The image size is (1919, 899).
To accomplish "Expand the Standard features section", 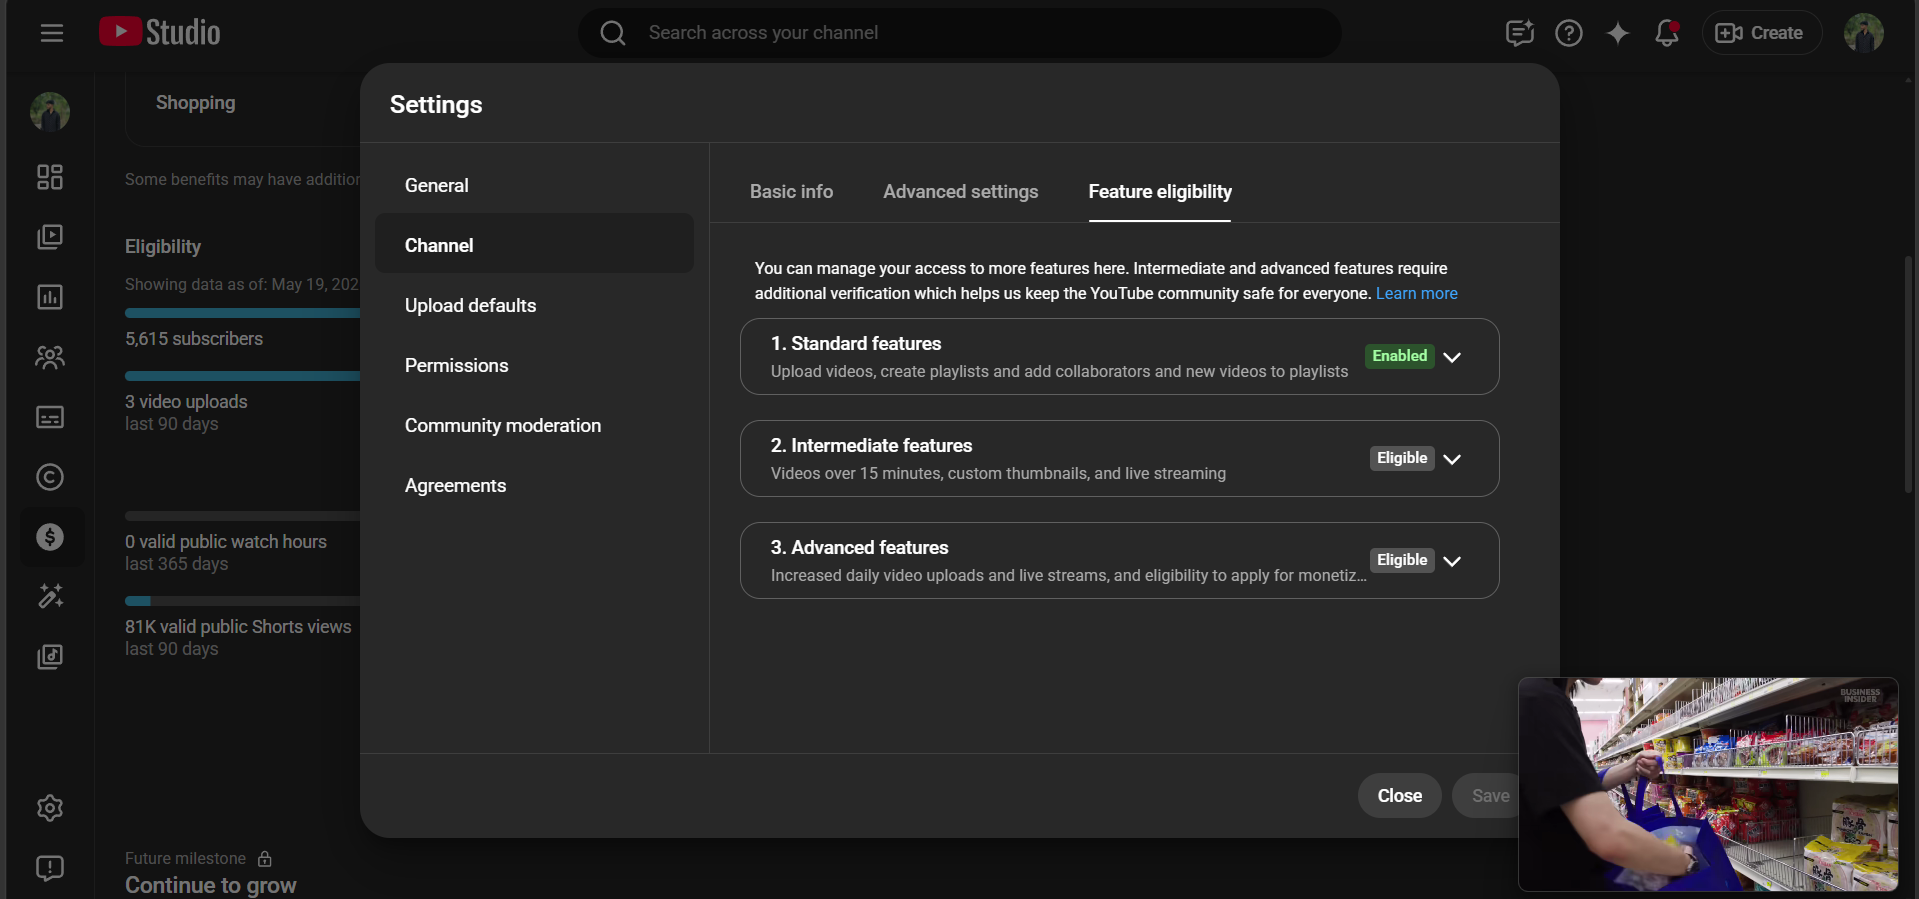I will click(1452, 357).
